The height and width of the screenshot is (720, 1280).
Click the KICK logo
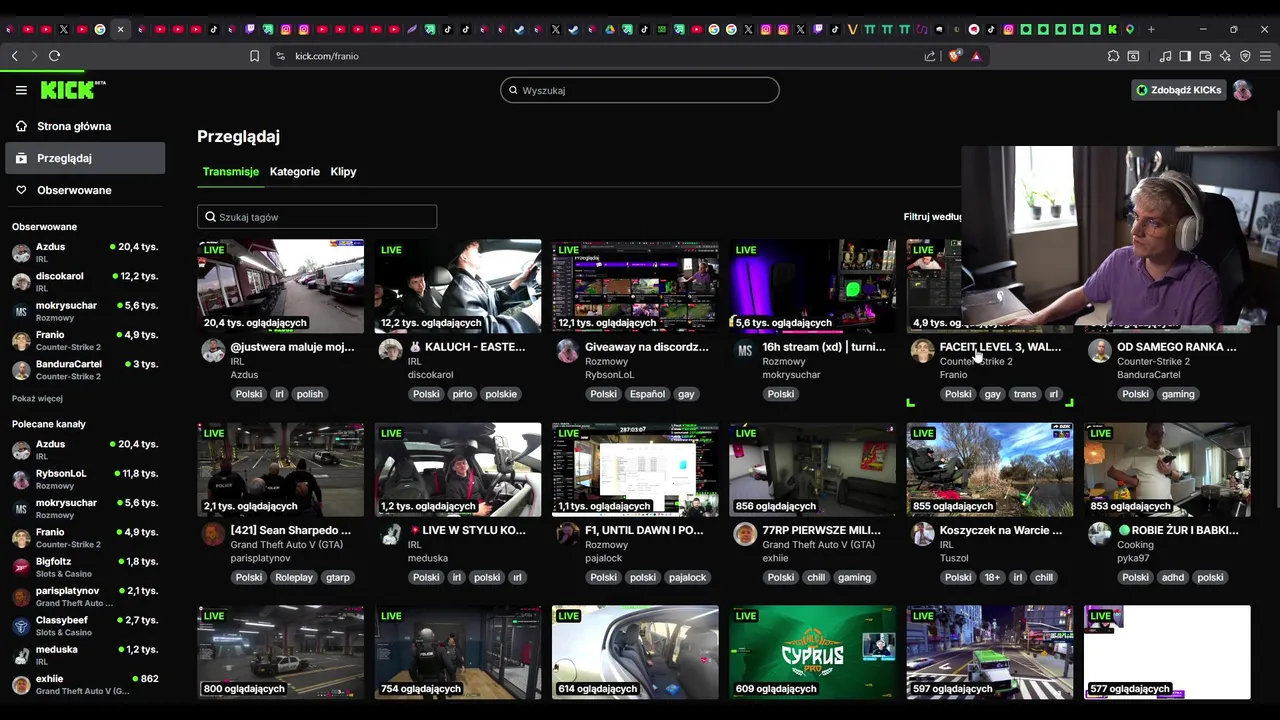point(72,90)
